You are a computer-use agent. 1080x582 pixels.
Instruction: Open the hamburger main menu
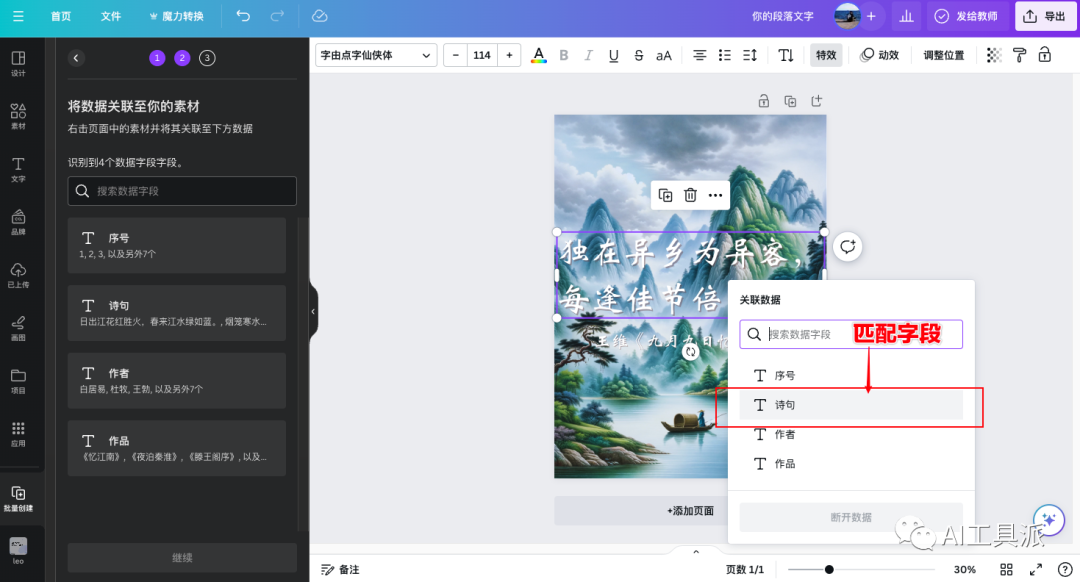click(x=18, y=16)
